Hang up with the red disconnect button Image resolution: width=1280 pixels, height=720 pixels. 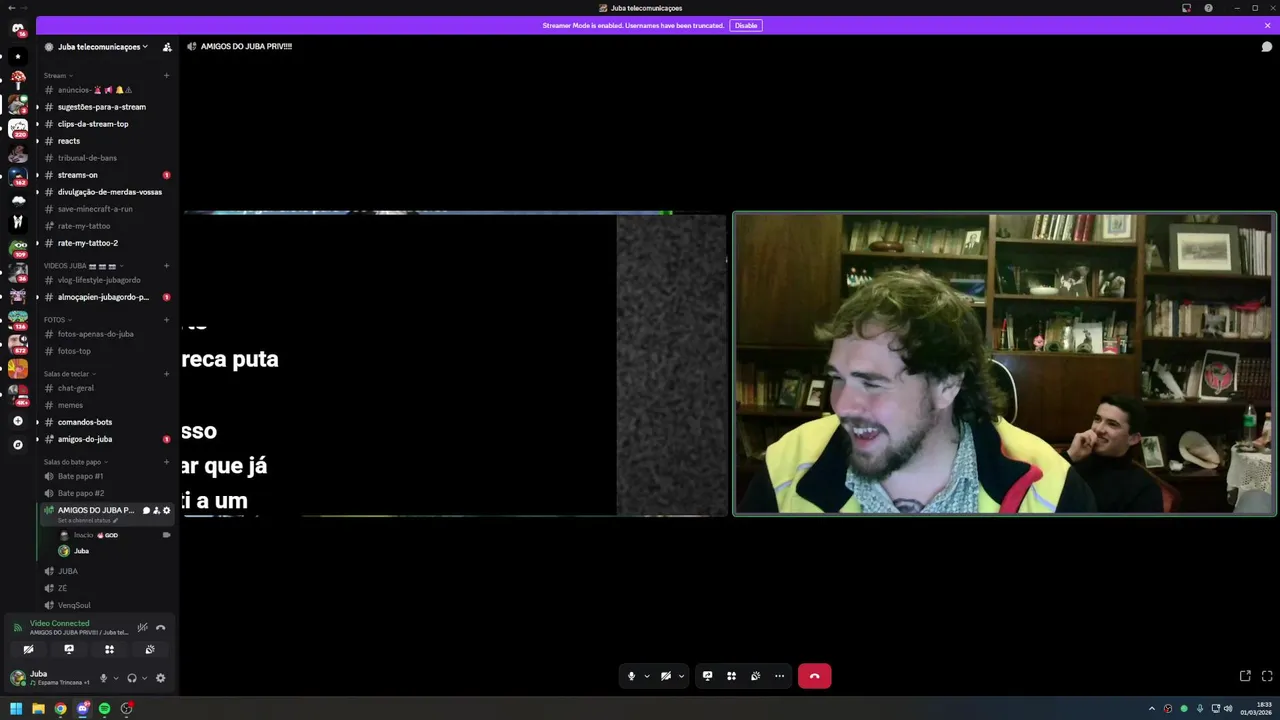pyautogui.click(x=814, y=676)
